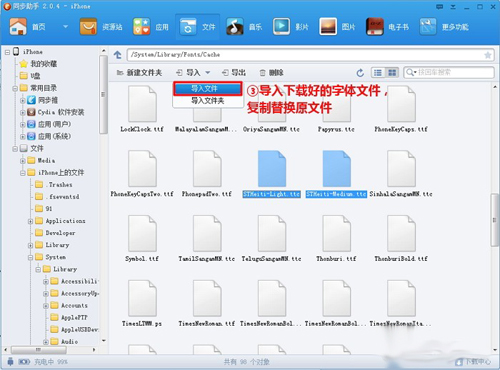Open the 导入 dropdown arrow

pos(208,73)
